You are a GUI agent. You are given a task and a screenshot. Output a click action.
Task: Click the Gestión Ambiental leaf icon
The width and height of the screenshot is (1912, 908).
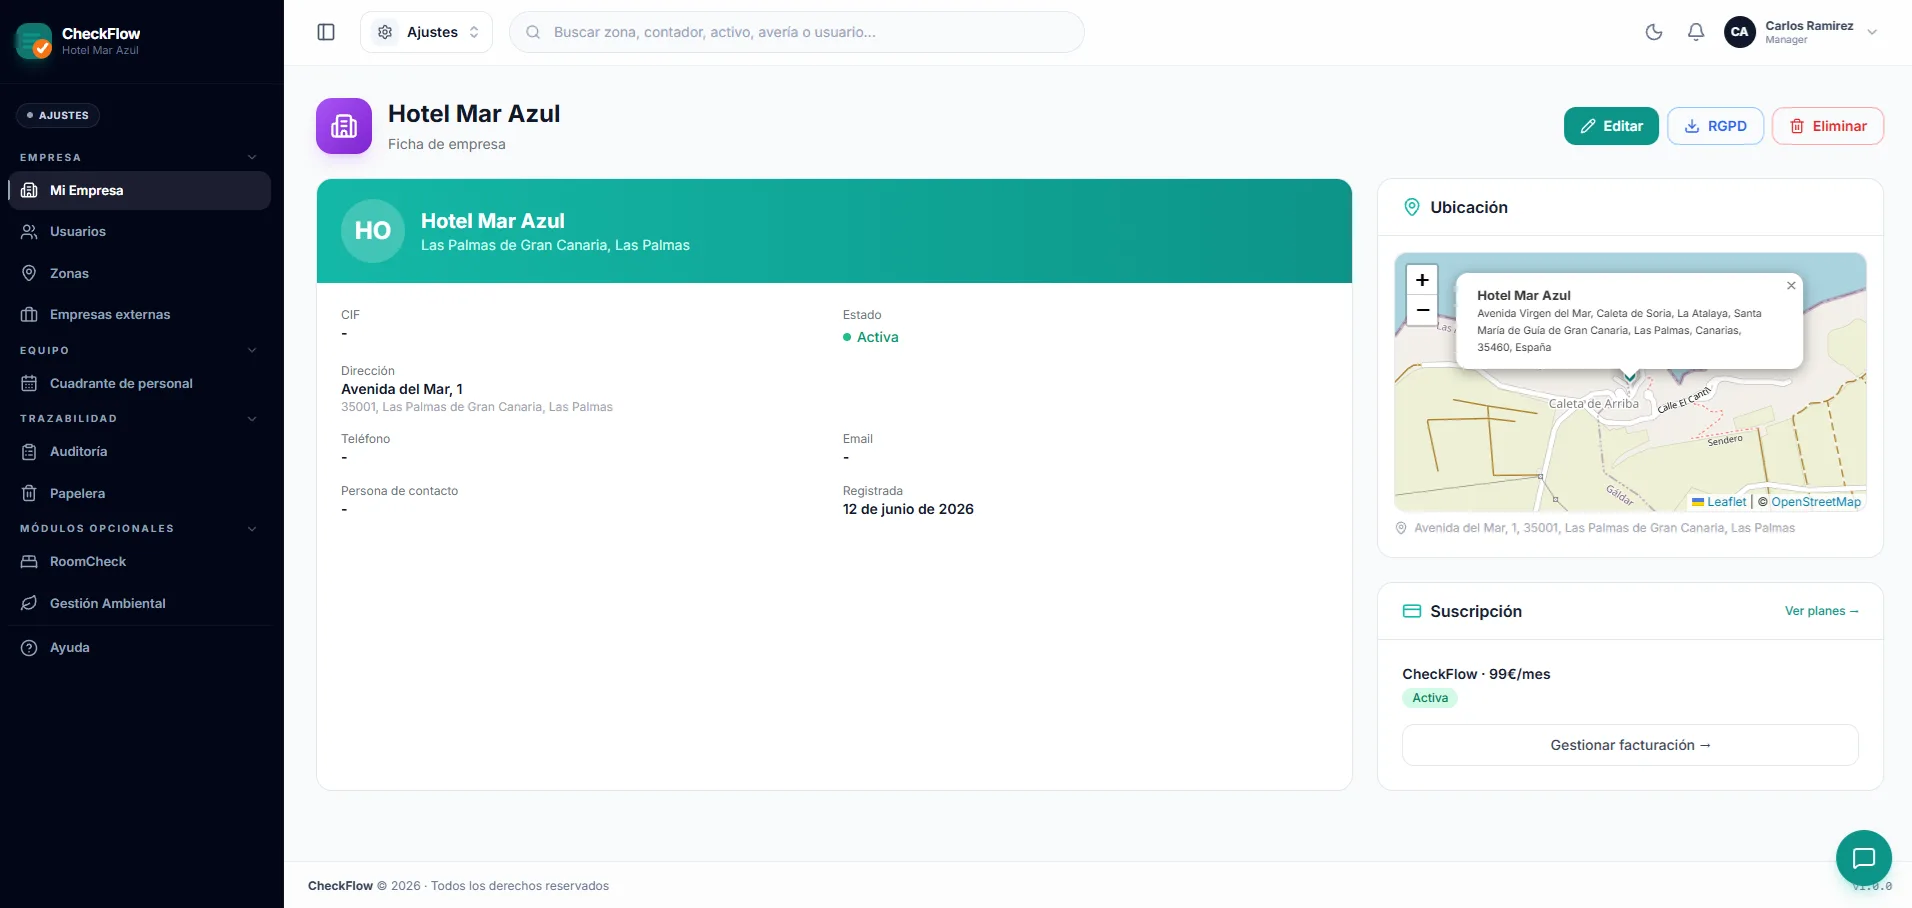29,603
